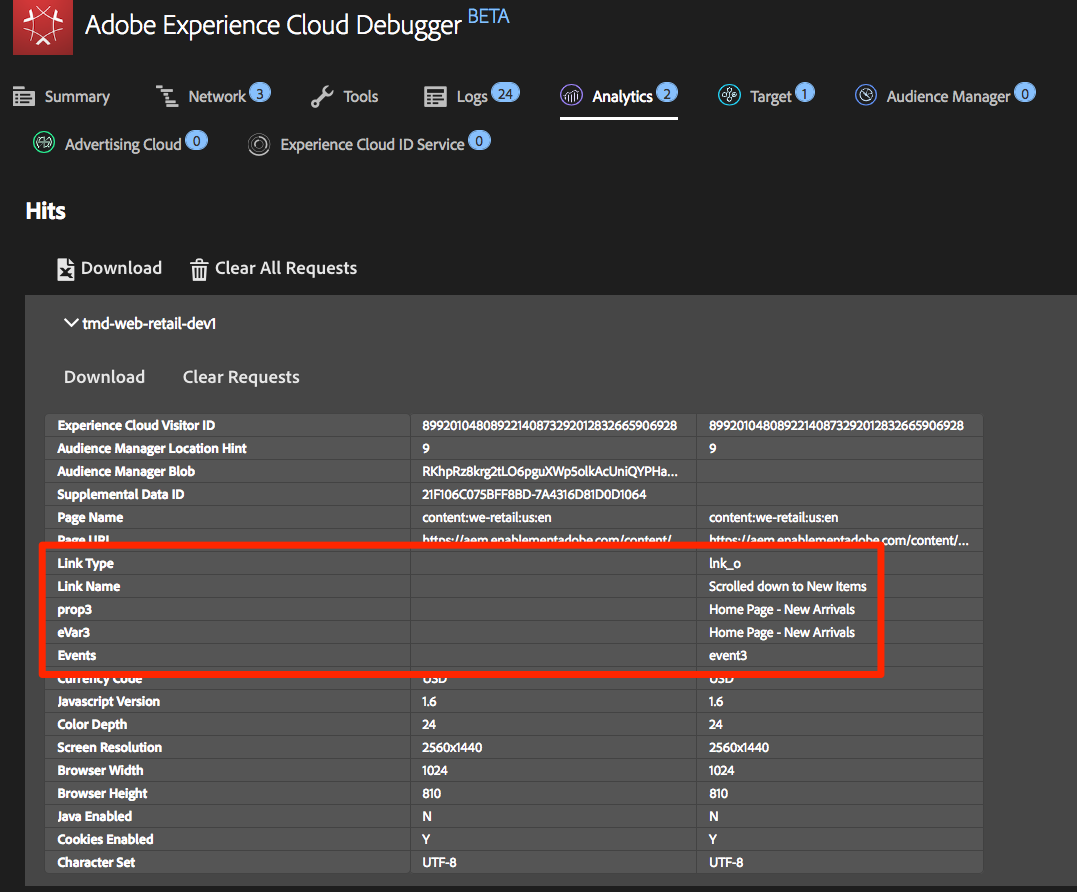This screenshot has width=1077, height=892.
Task: Select the Link Name value cell
Action: tap(787, 586)
